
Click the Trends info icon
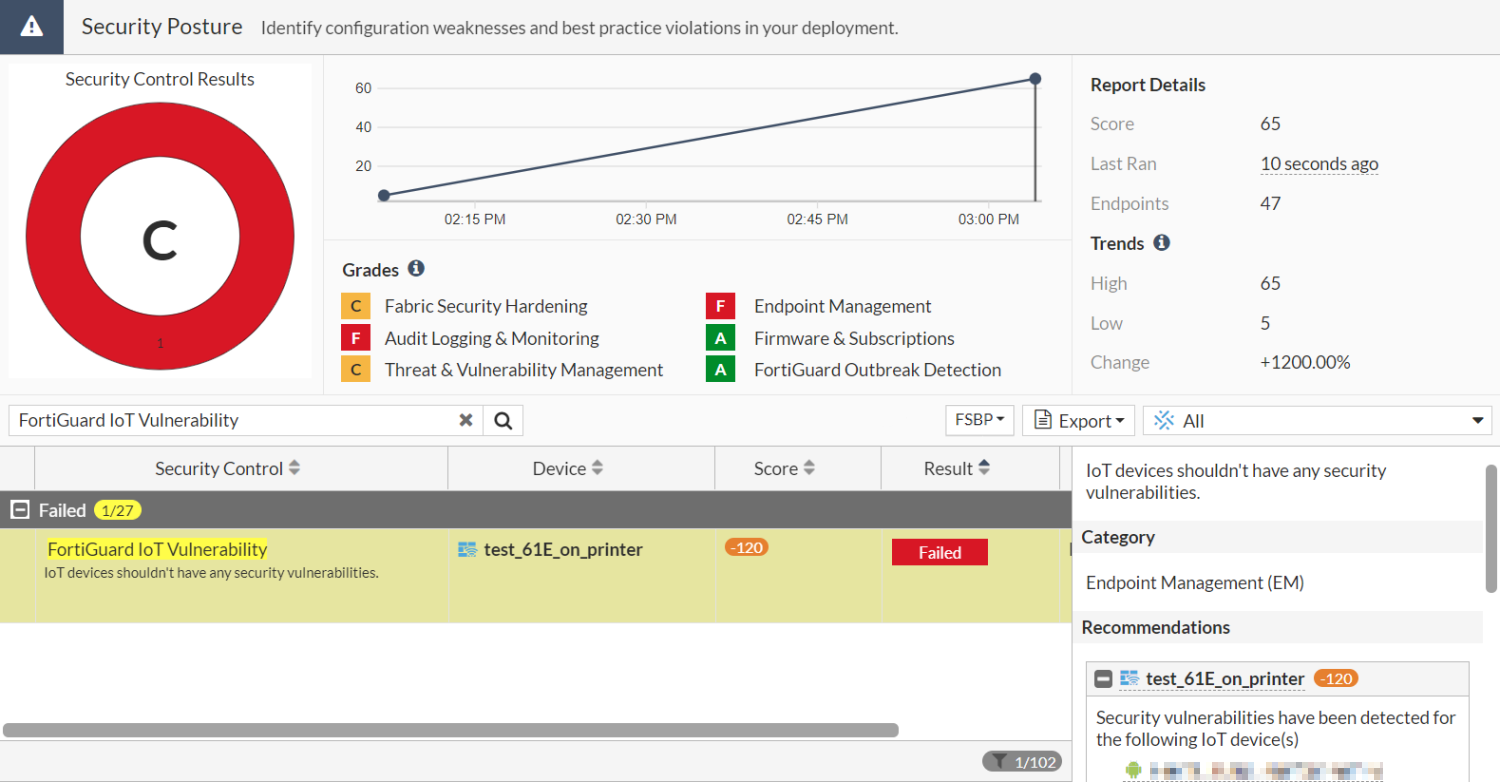click(1161, 243)
